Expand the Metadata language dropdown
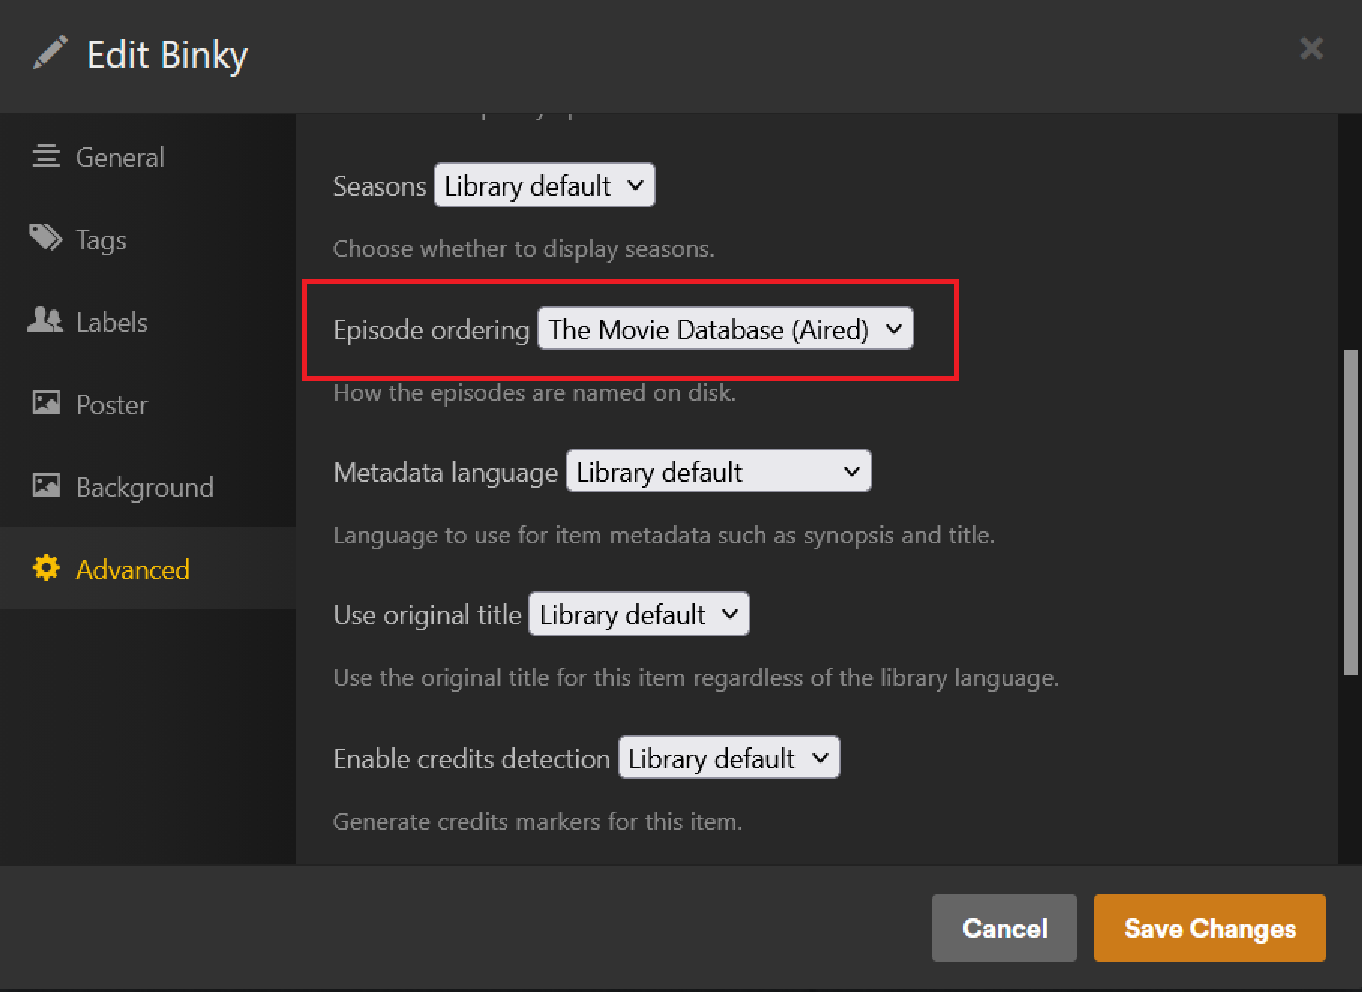 [x=719, y=472]
